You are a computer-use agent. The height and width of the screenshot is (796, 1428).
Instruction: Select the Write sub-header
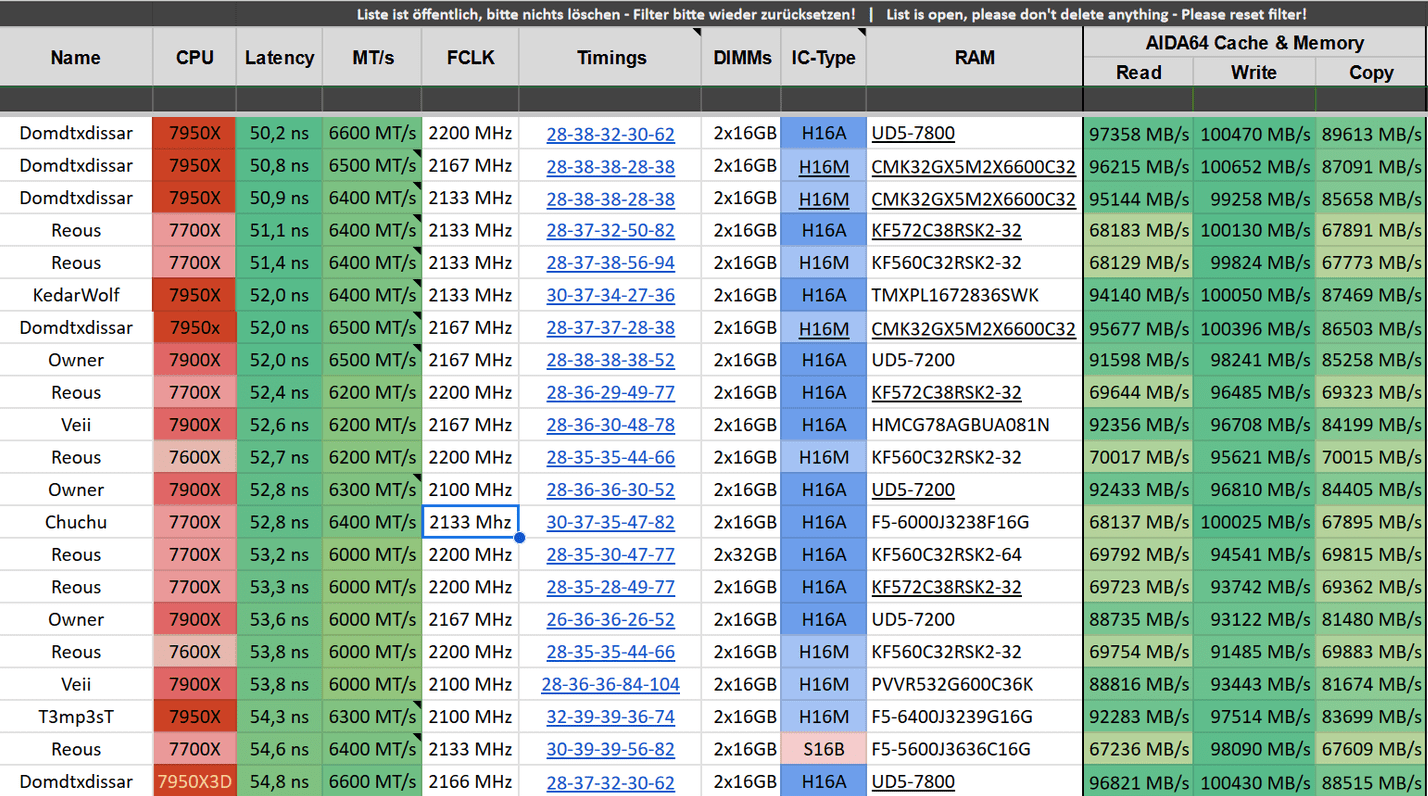(1254, 72)
